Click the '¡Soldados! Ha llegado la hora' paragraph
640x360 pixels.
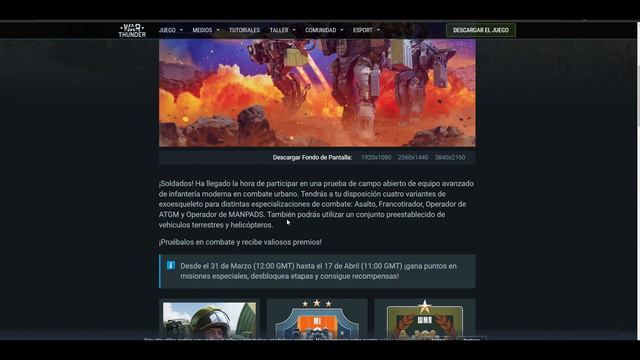pos(316,204)
